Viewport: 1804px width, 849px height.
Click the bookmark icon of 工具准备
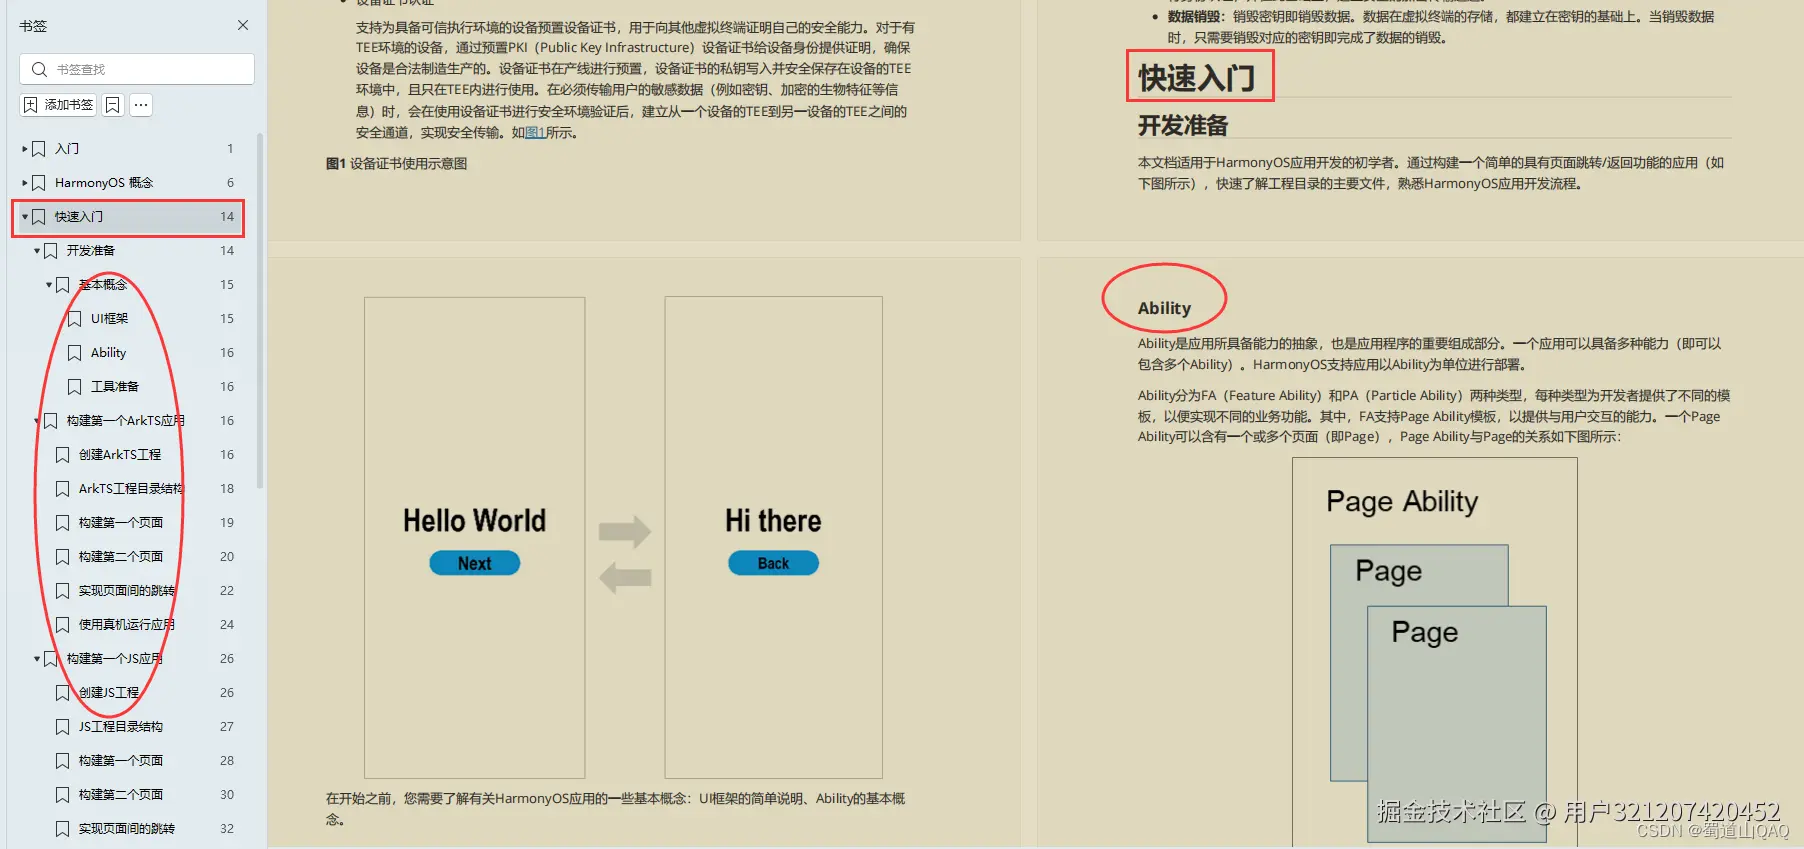[75, 387]
